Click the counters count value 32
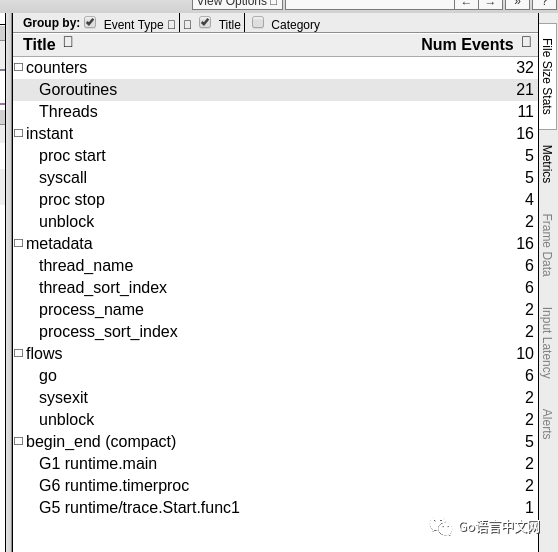 525,68
